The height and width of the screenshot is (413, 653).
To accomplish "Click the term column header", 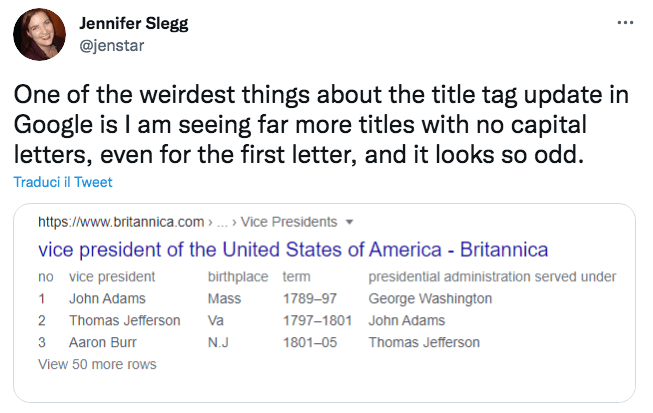I will click(x=297, y=277).
